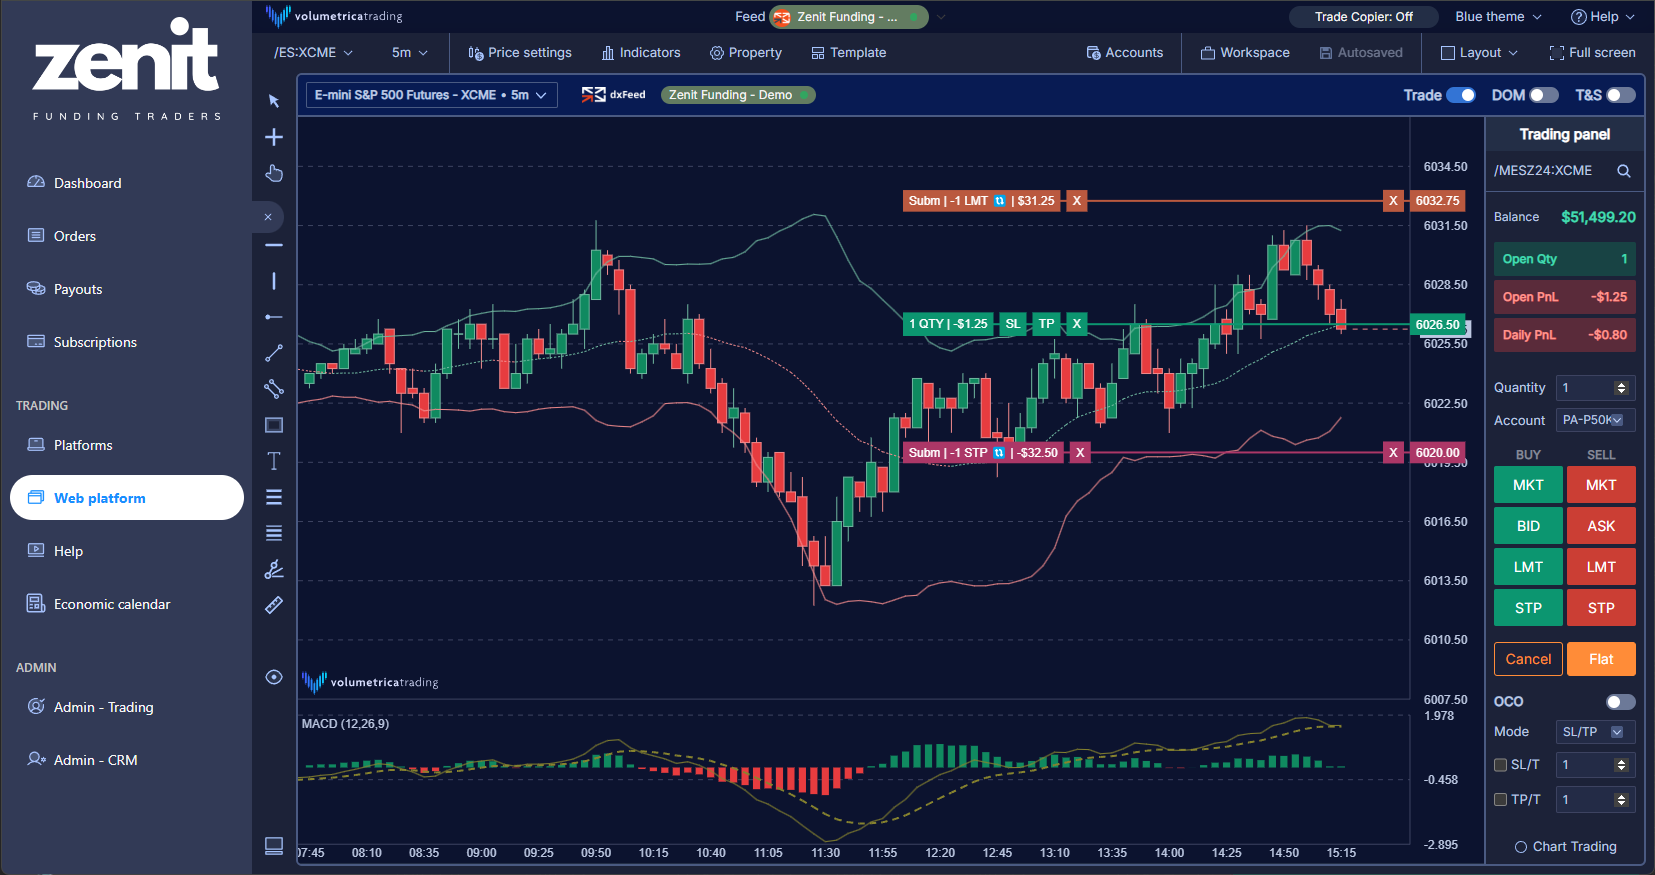Screen dimensions: 1655x875
Task: Select the Chart Trading radio button
Action: click(1521, 847)
